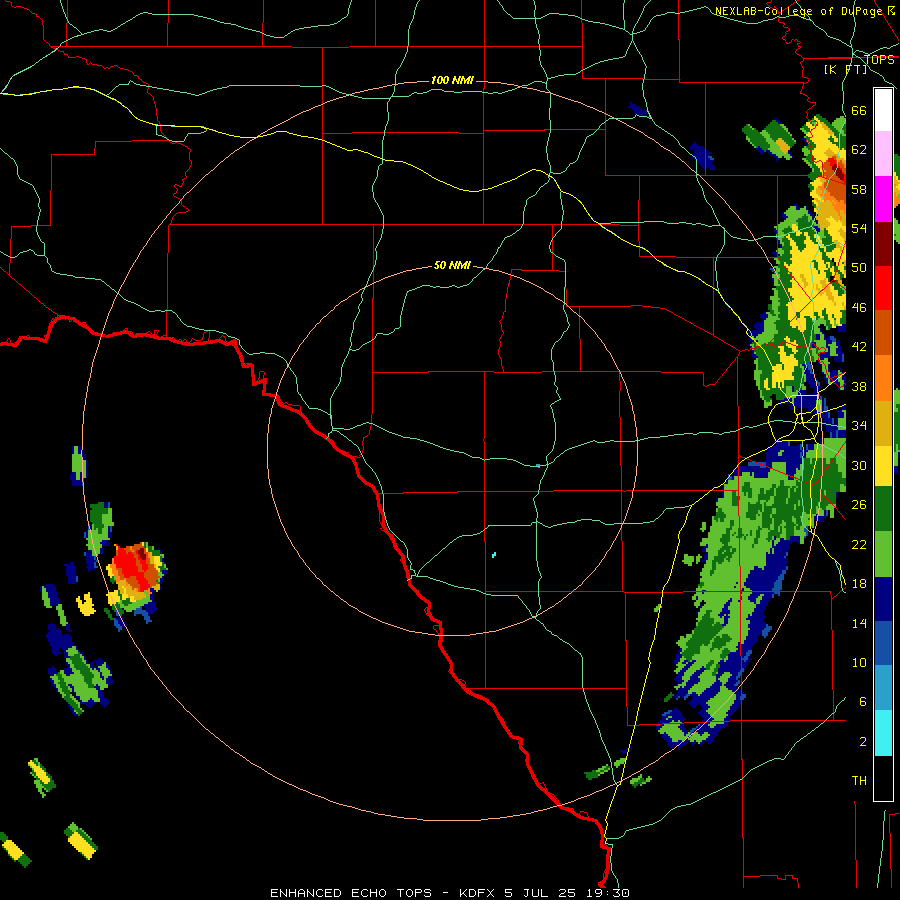Click the '26' legend value
The width and height of the screenshot is (900, 900).
click(x=859, y=505)
